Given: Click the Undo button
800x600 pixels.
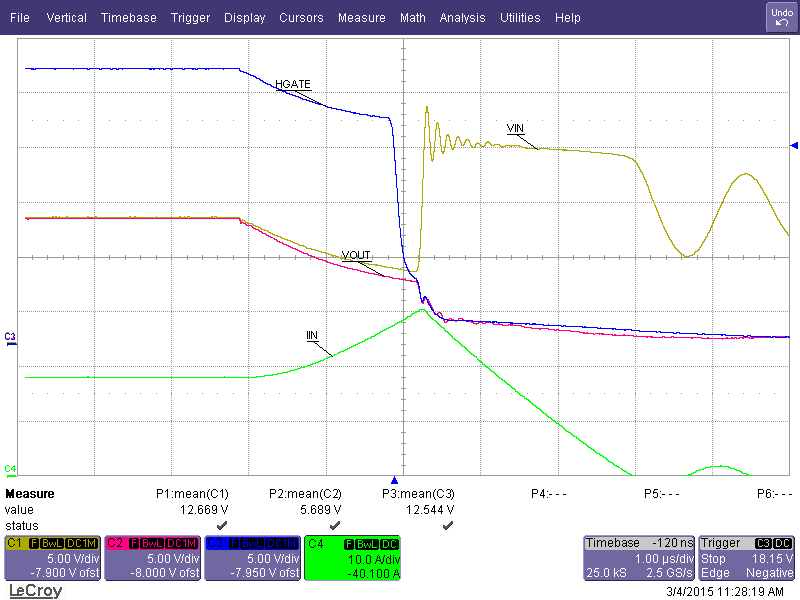Looking at the screenshot, I should [x=781, y=17].
